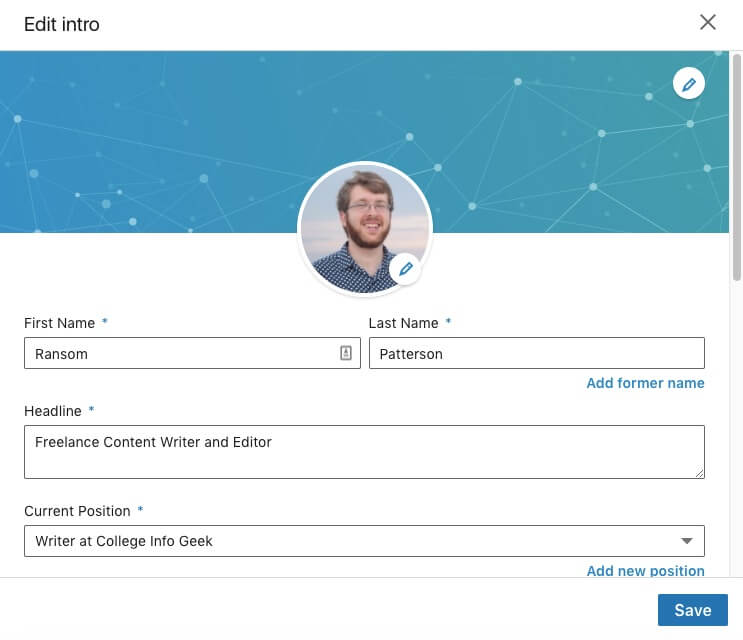The image size is (743, 640).
Task: Click the resize grip of the Headline textarea
Action: 699,473
